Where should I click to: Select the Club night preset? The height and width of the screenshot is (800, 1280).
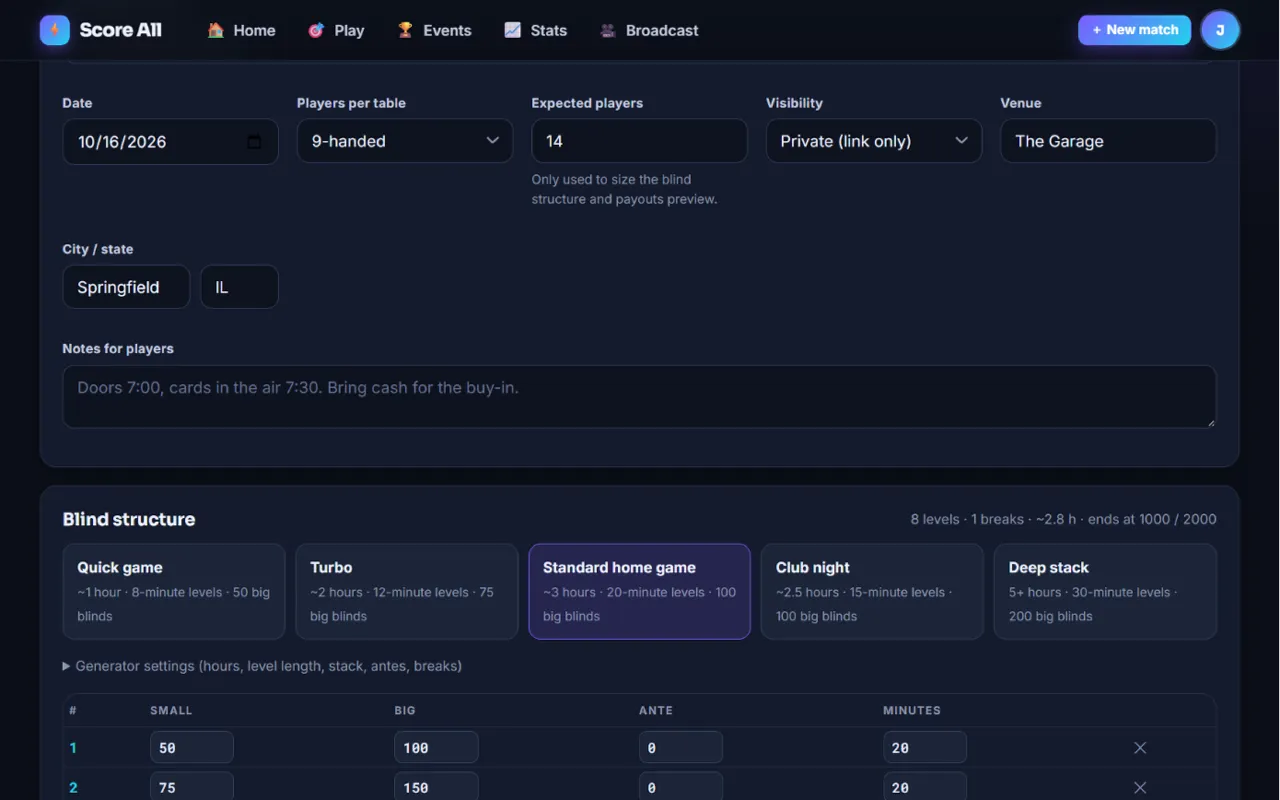click(873, 591)
